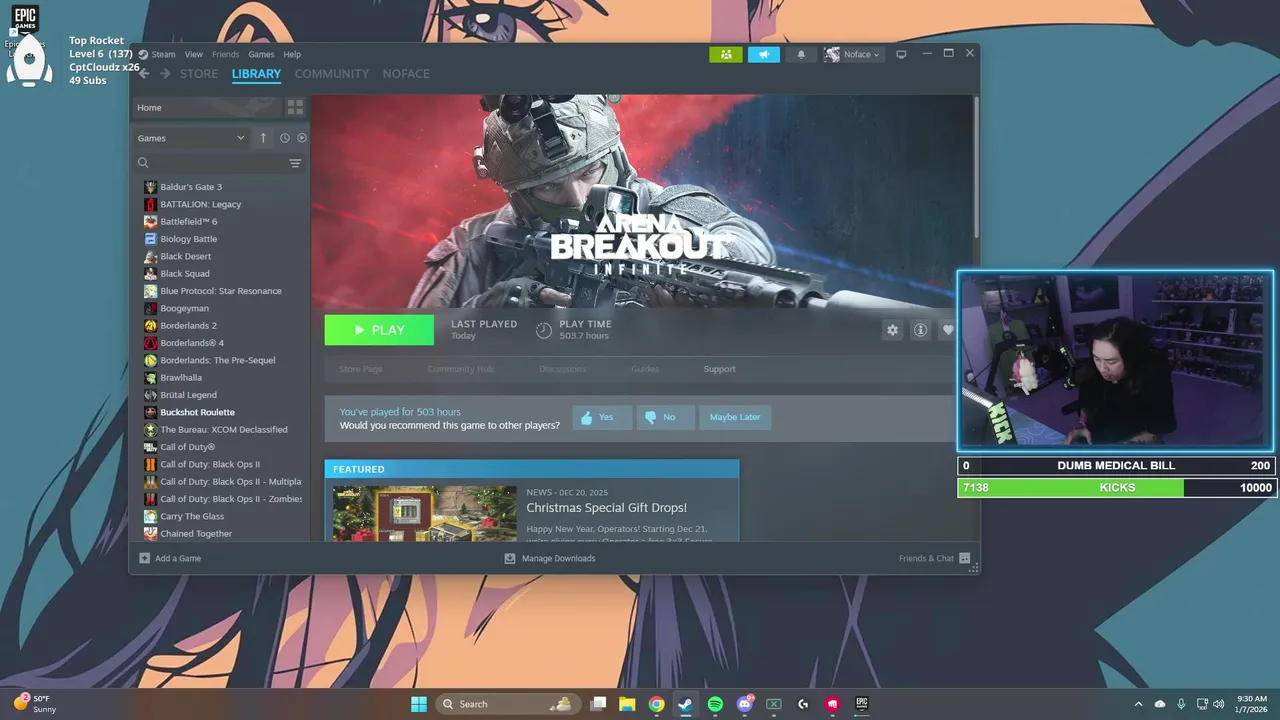This screenshot has width=1280, height=720.
Task: Open the blue announcements megaphone button
Action: tap(763, 54)
